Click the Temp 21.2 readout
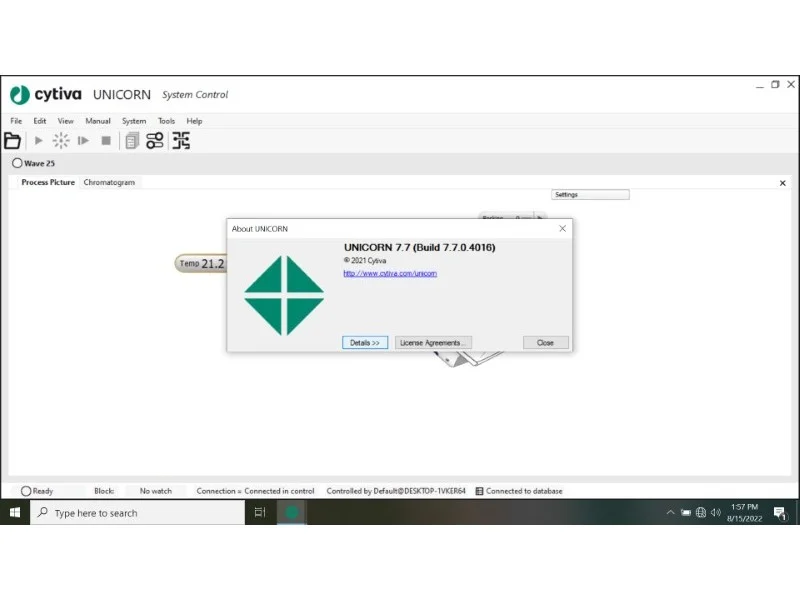The width and height of the screenshot is (800, 600). point(202,263)
